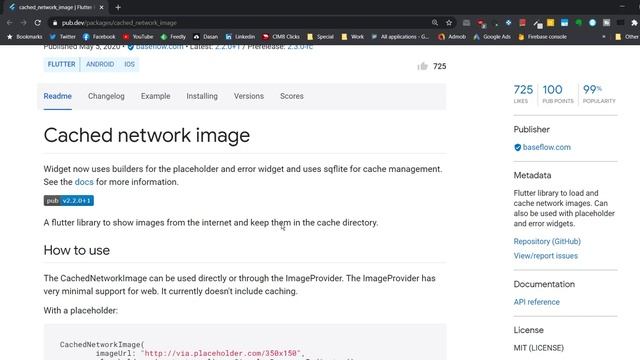The width and height of the screenshot is (640, 360).
Task: Open the Scores tab
Action: coord(291,96)
